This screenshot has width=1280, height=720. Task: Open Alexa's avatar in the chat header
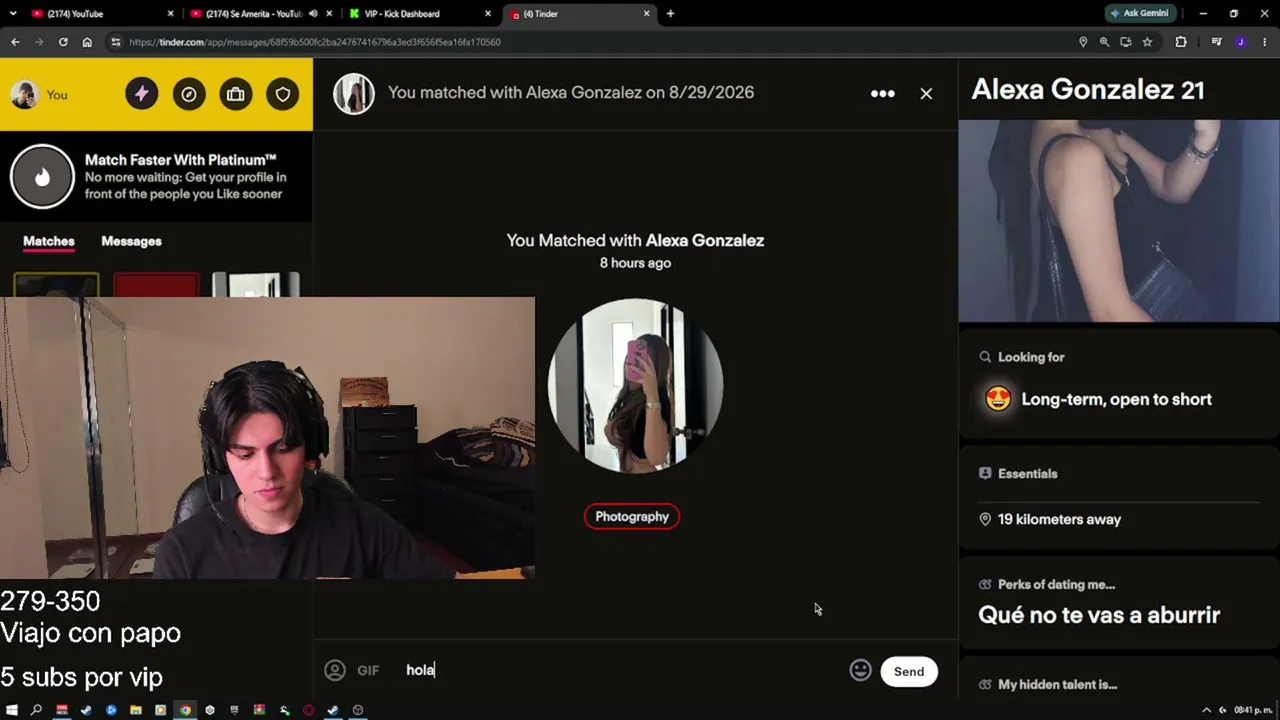coord(354,93)
